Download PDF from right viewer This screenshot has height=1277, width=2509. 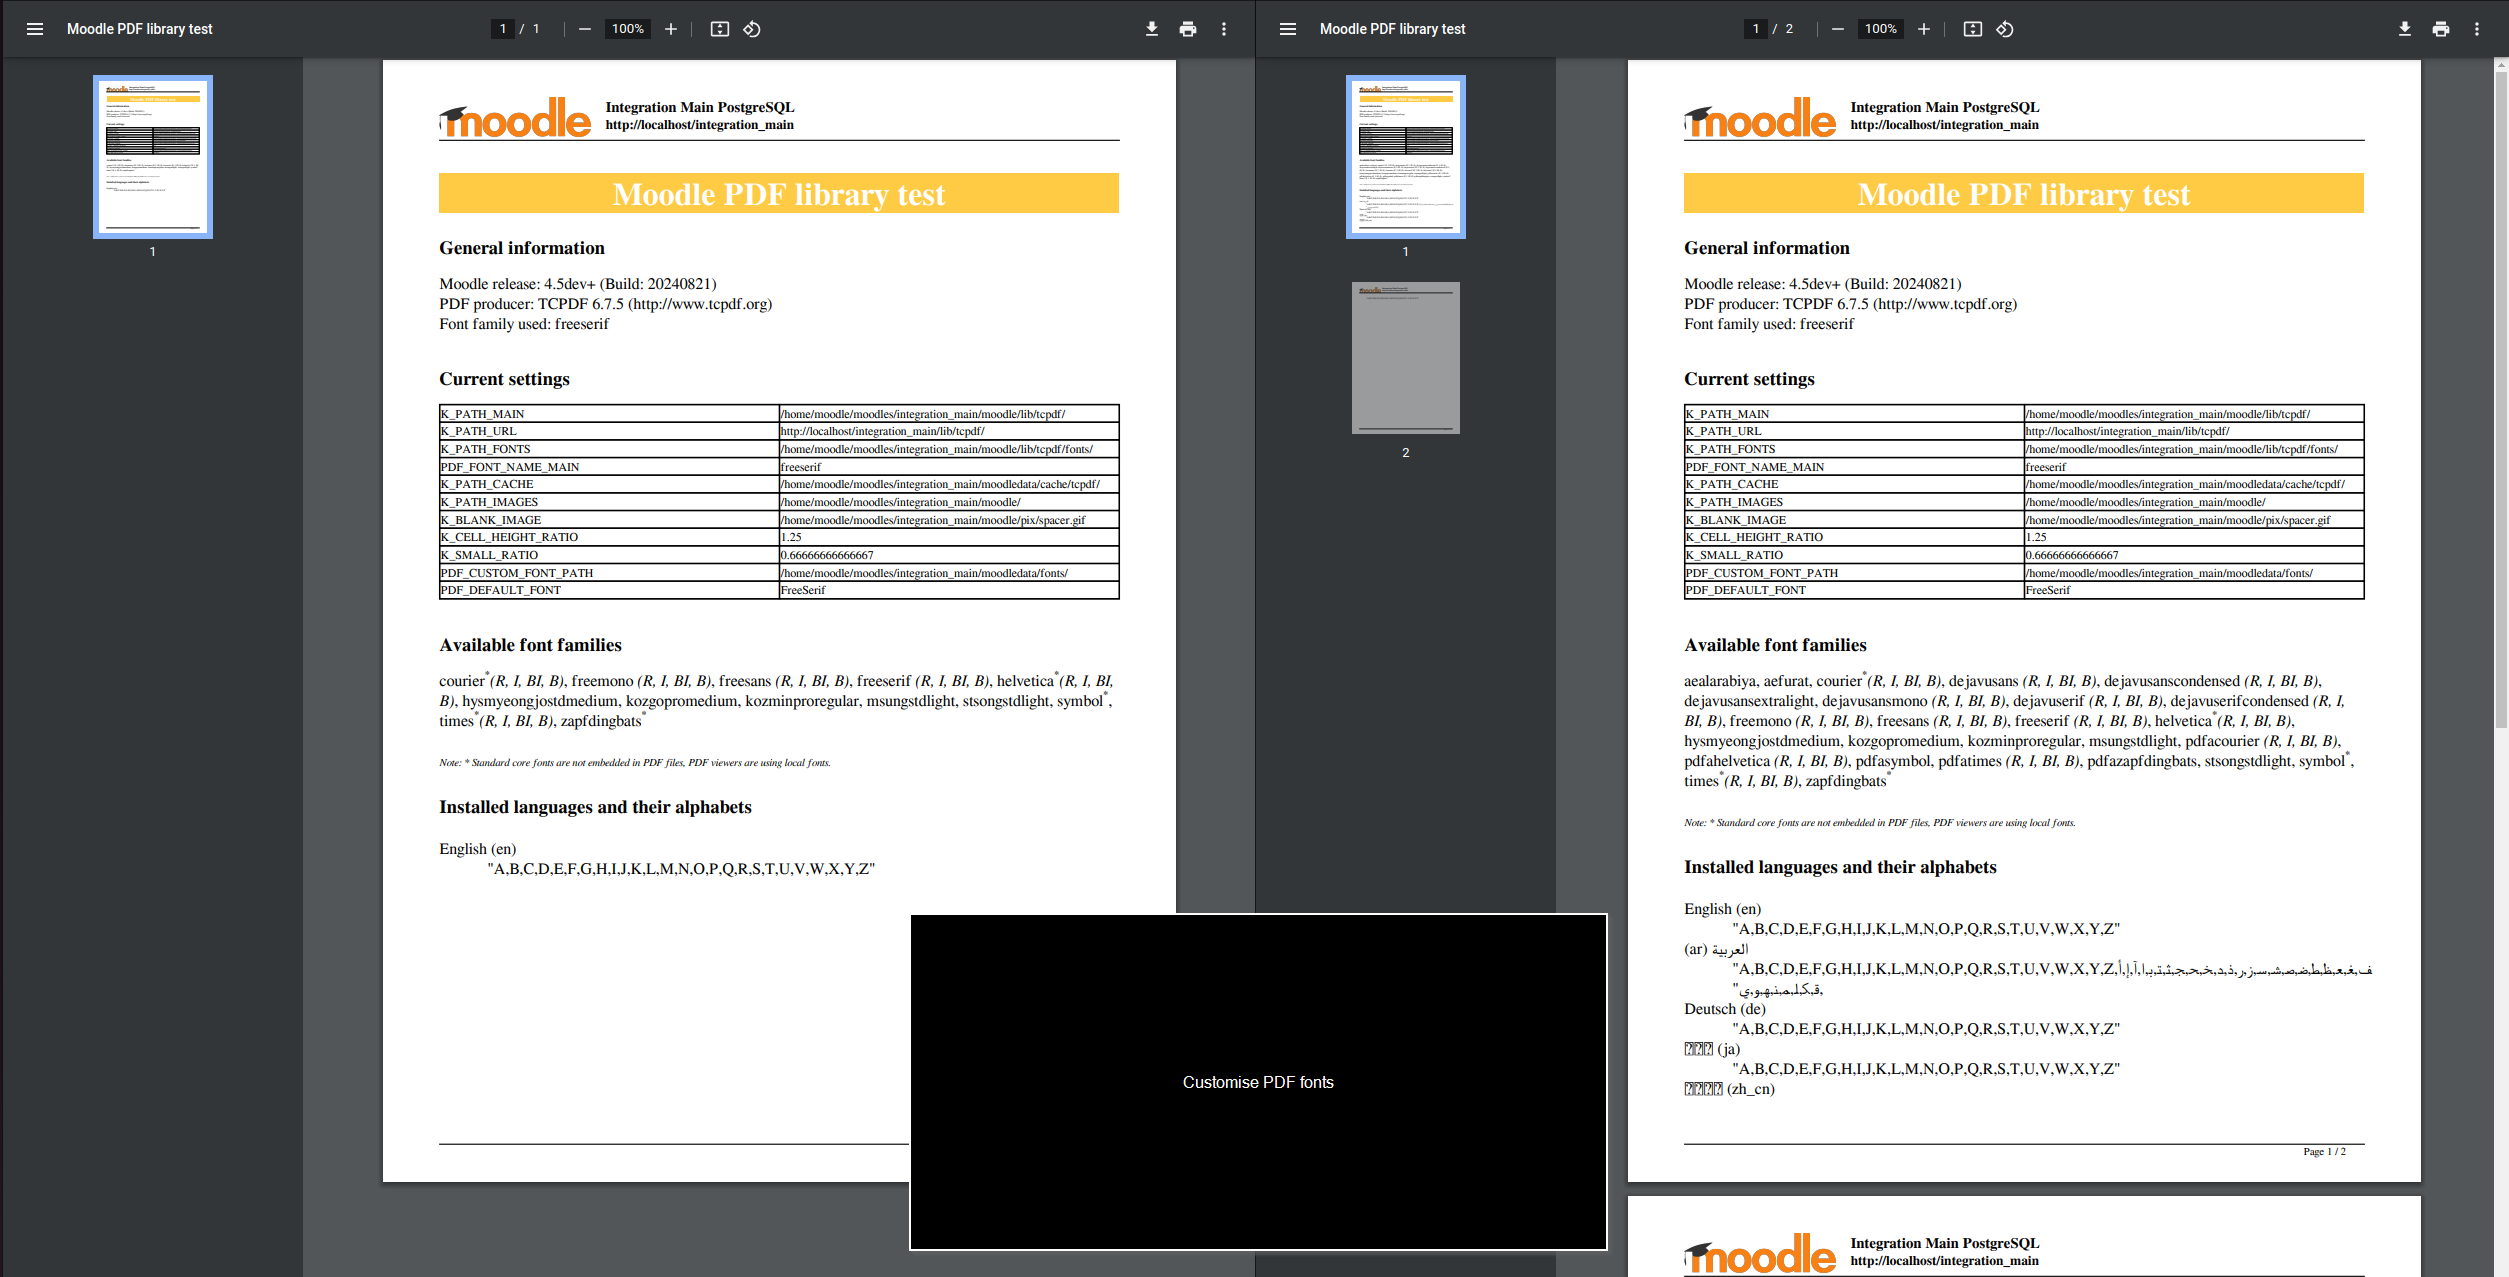2405,29
